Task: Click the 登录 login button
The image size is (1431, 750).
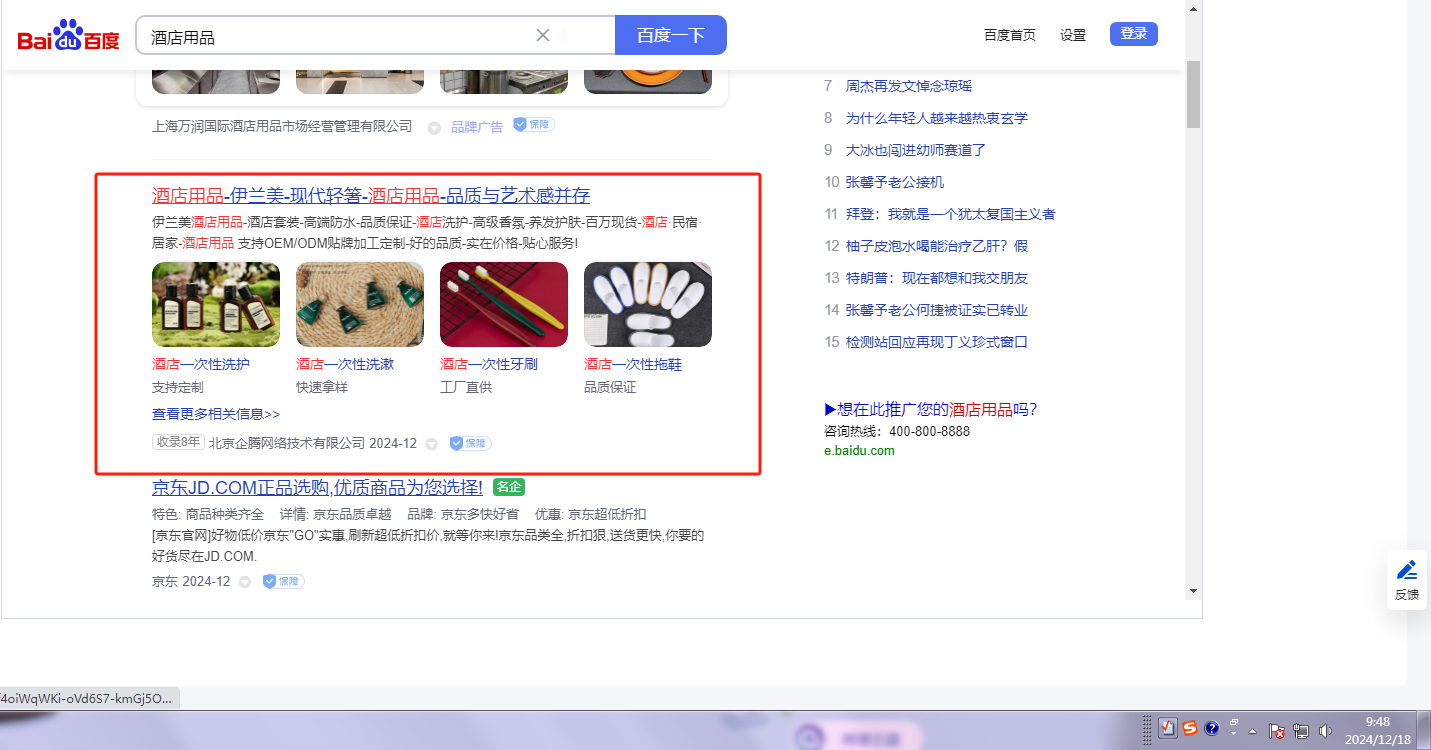Action: click(x=1134, y=34)
